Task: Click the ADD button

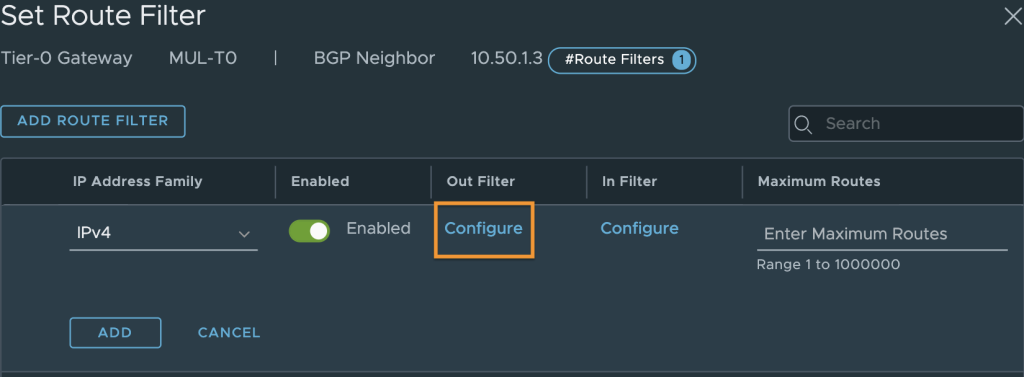Action: (115, 333)
